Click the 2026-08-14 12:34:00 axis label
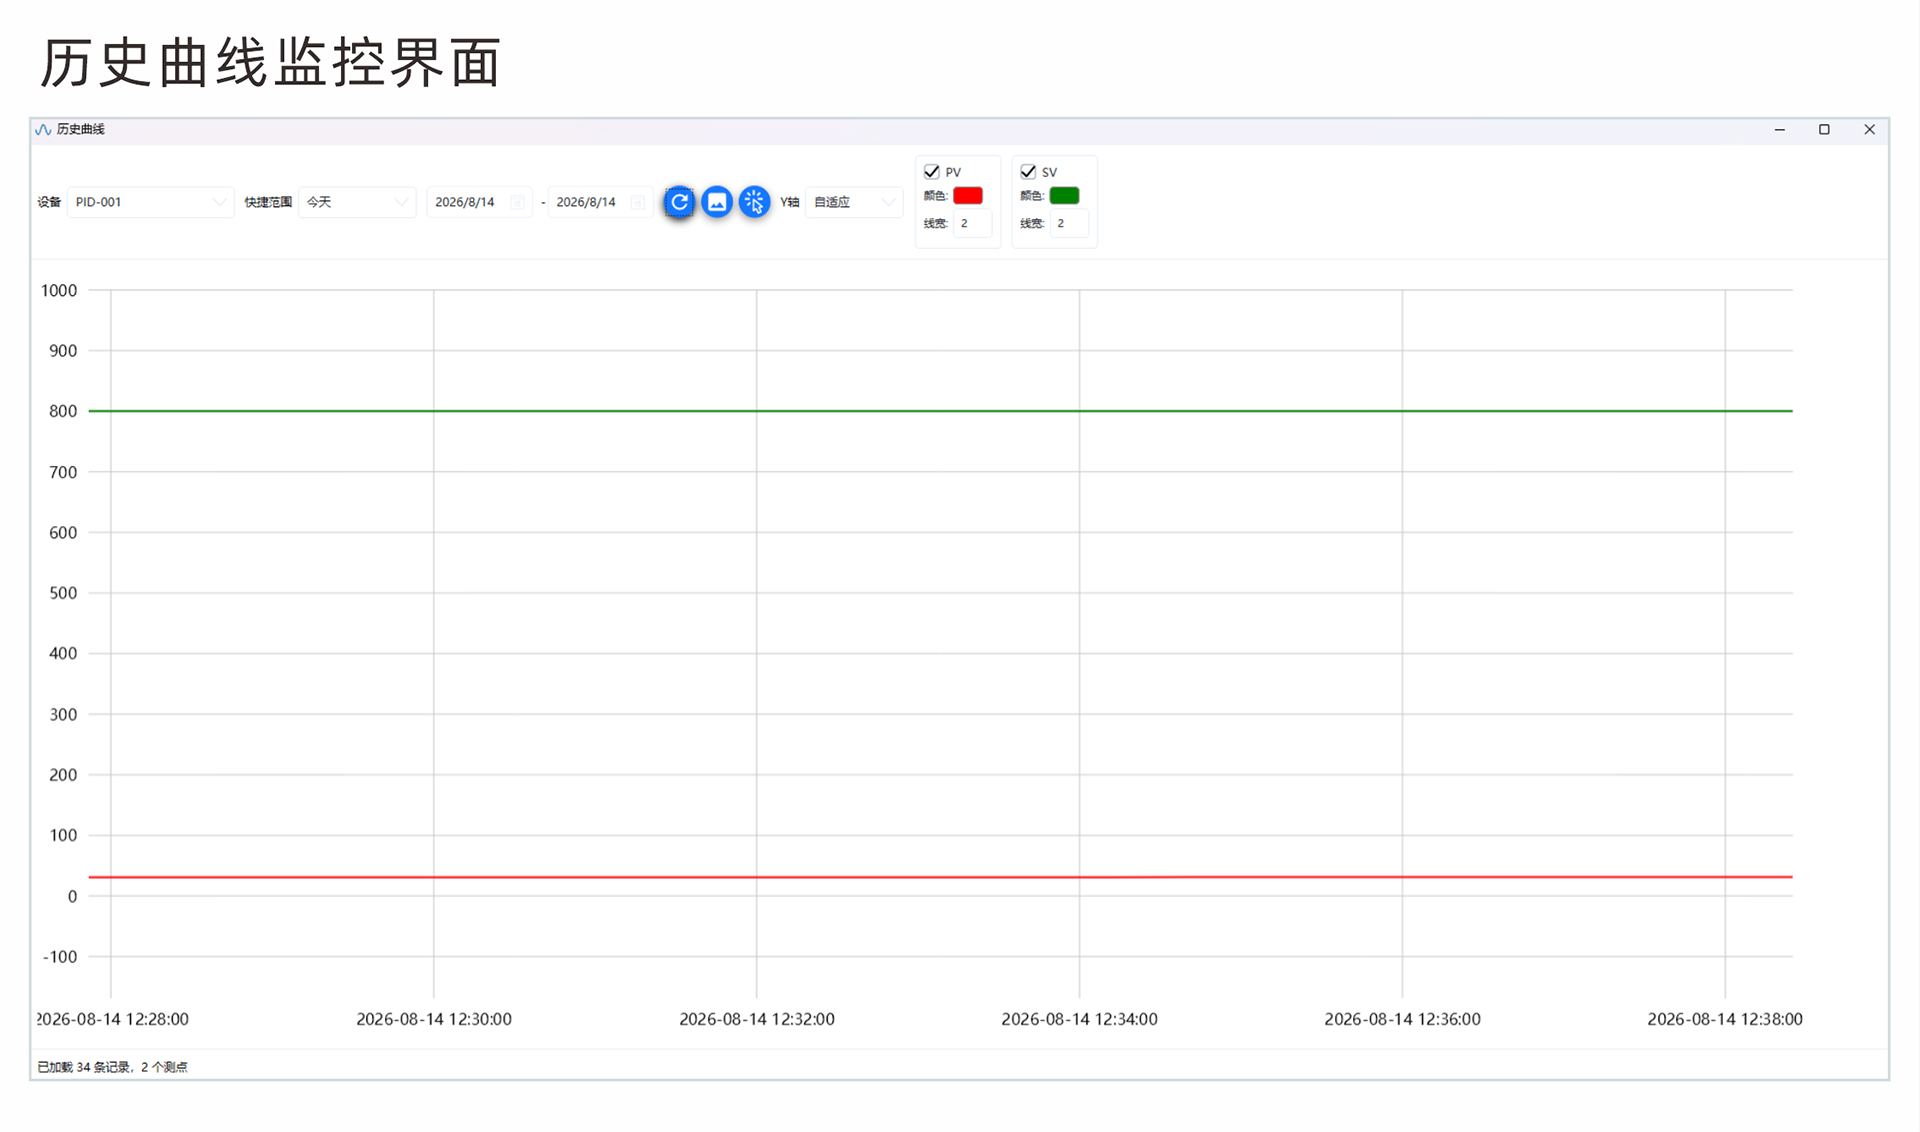 [1080, 1019]
